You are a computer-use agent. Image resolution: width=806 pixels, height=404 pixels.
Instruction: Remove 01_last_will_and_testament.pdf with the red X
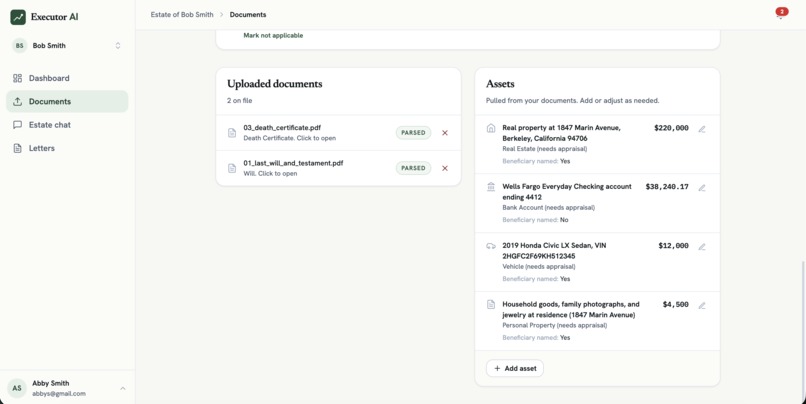(445, 168)
